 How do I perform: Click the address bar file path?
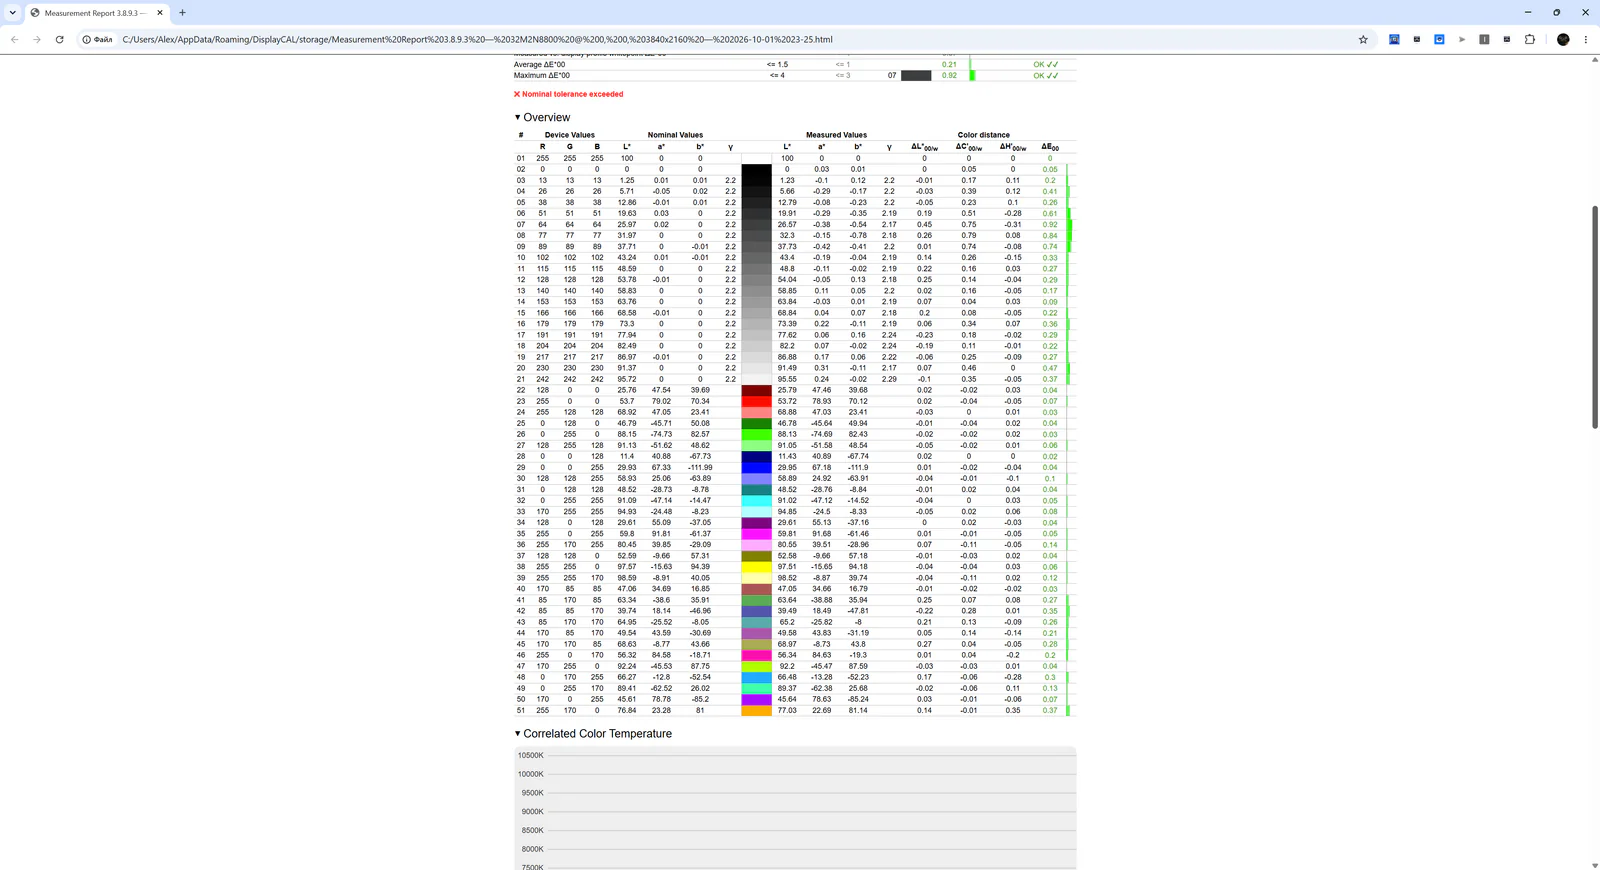coord(477,40)
